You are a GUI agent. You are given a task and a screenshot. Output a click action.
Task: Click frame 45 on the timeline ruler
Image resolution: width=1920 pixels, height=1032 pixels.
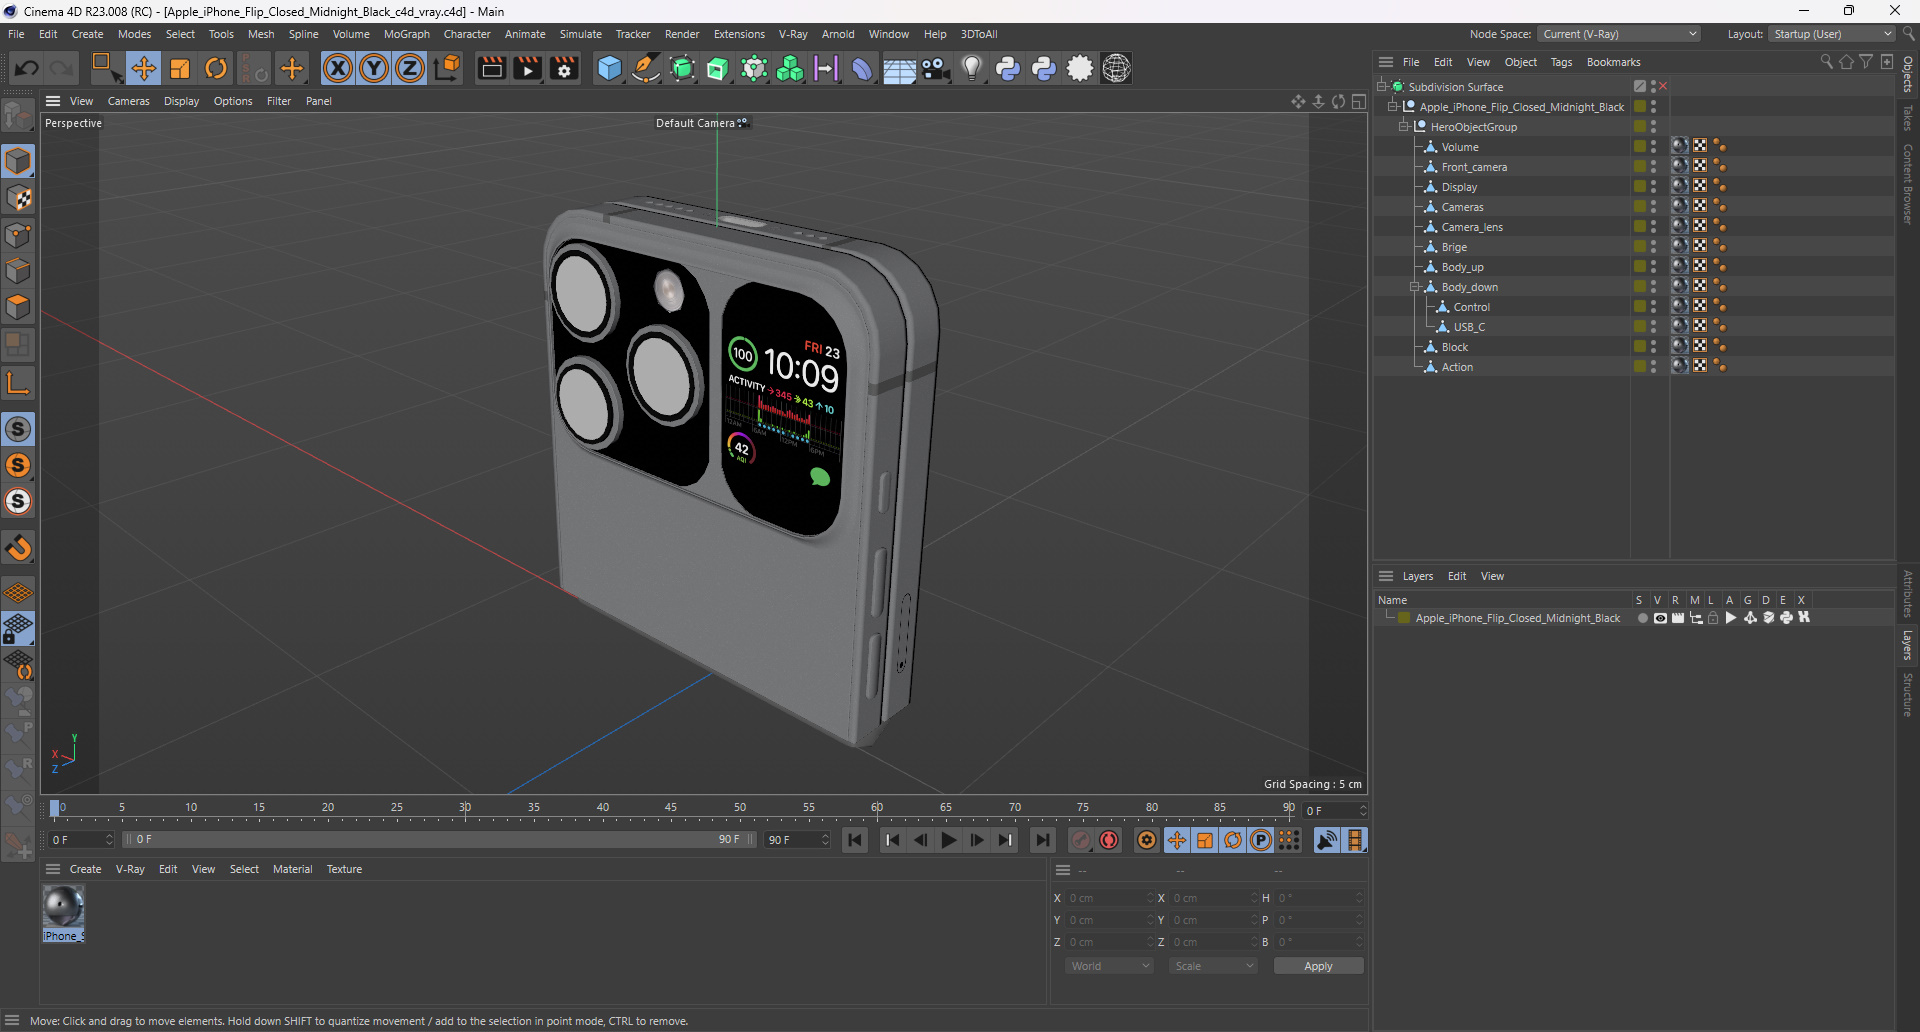pos(670,807)
